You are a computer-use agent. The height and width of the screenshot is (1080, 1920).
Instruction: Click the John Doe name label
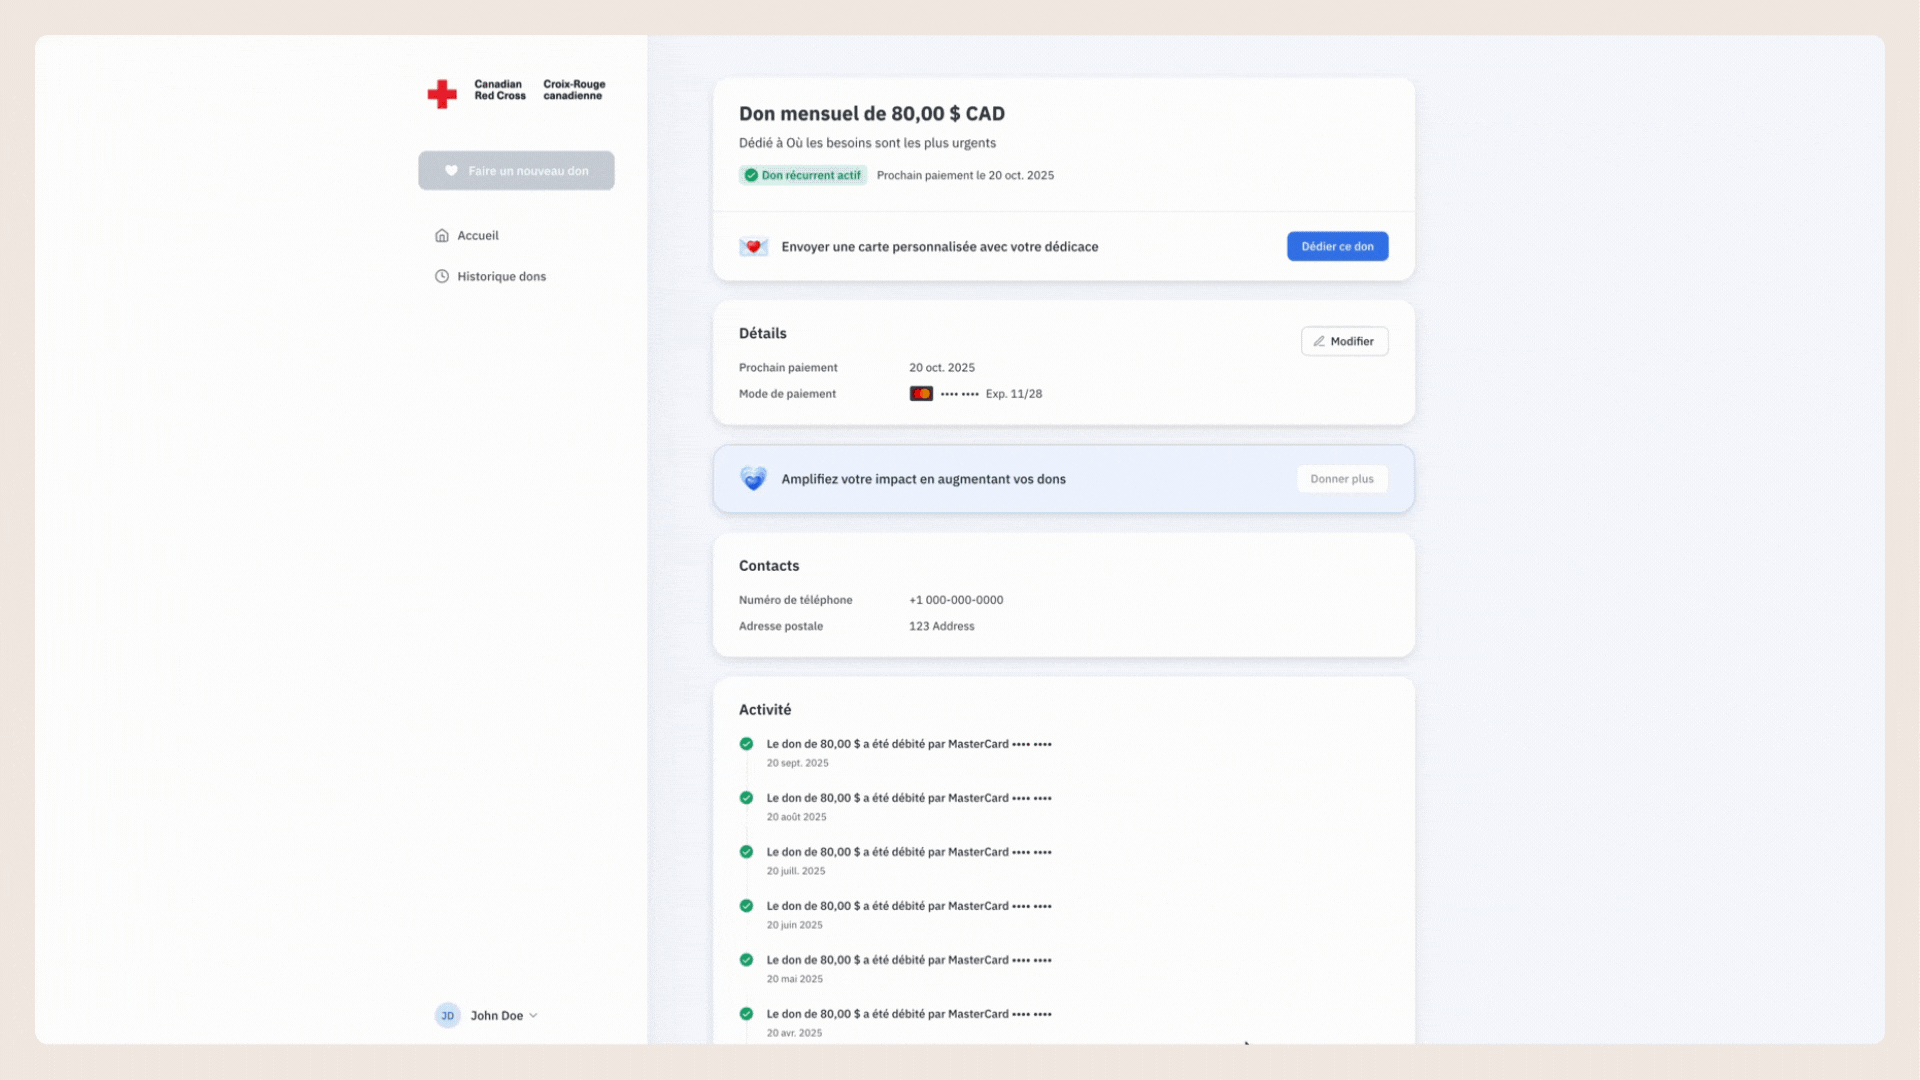pyautogui.click(x=497, y=1016)
